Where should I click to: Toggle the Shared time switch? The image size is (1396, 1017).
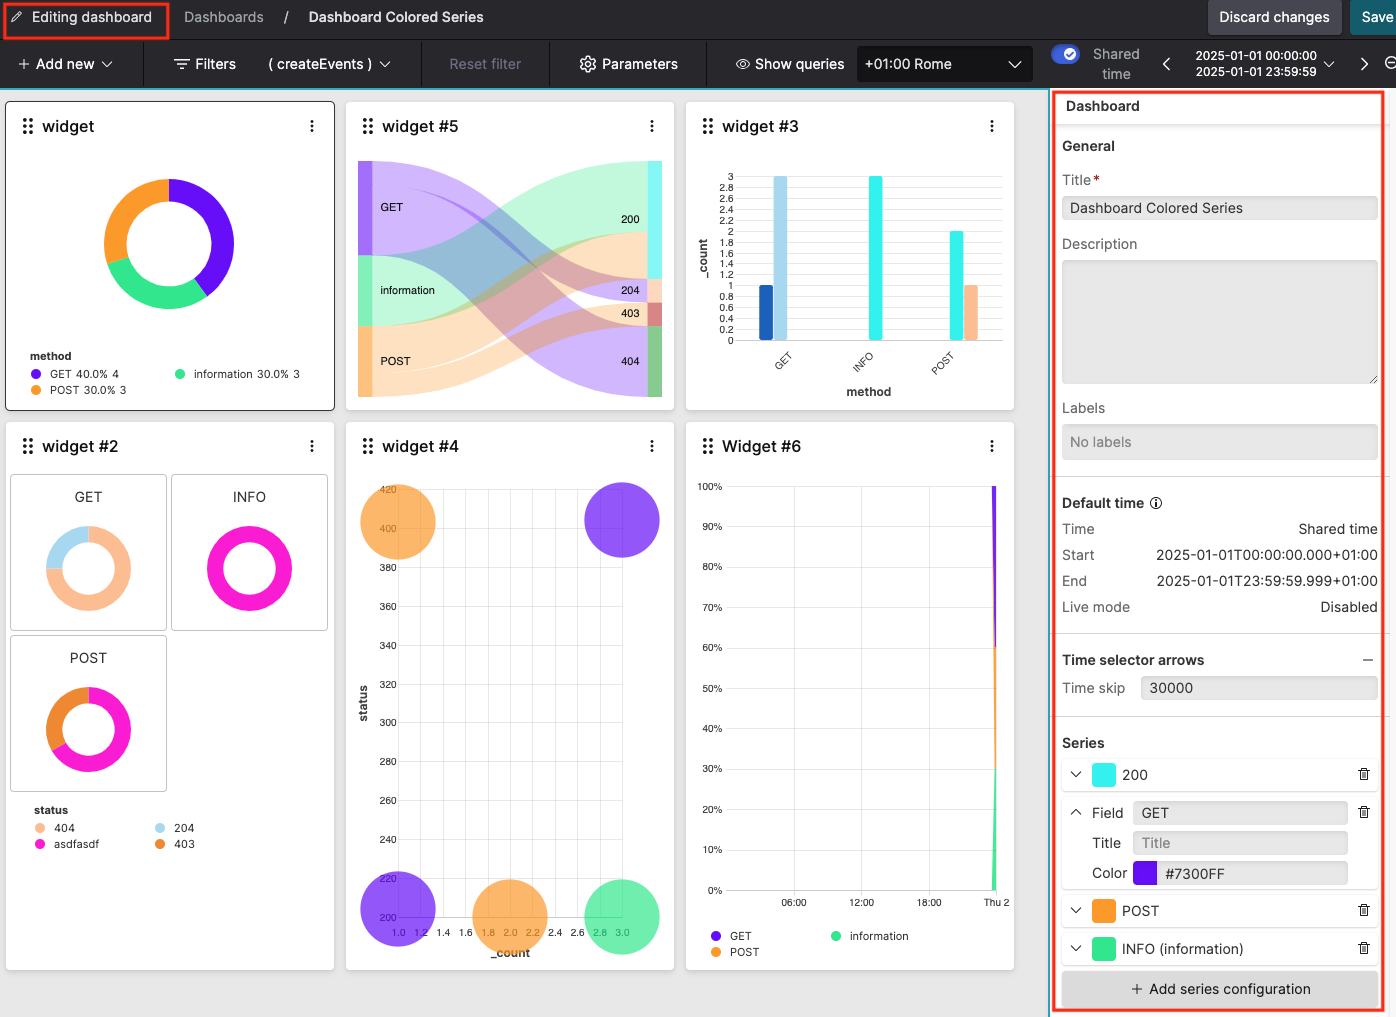pos(1065,54)
